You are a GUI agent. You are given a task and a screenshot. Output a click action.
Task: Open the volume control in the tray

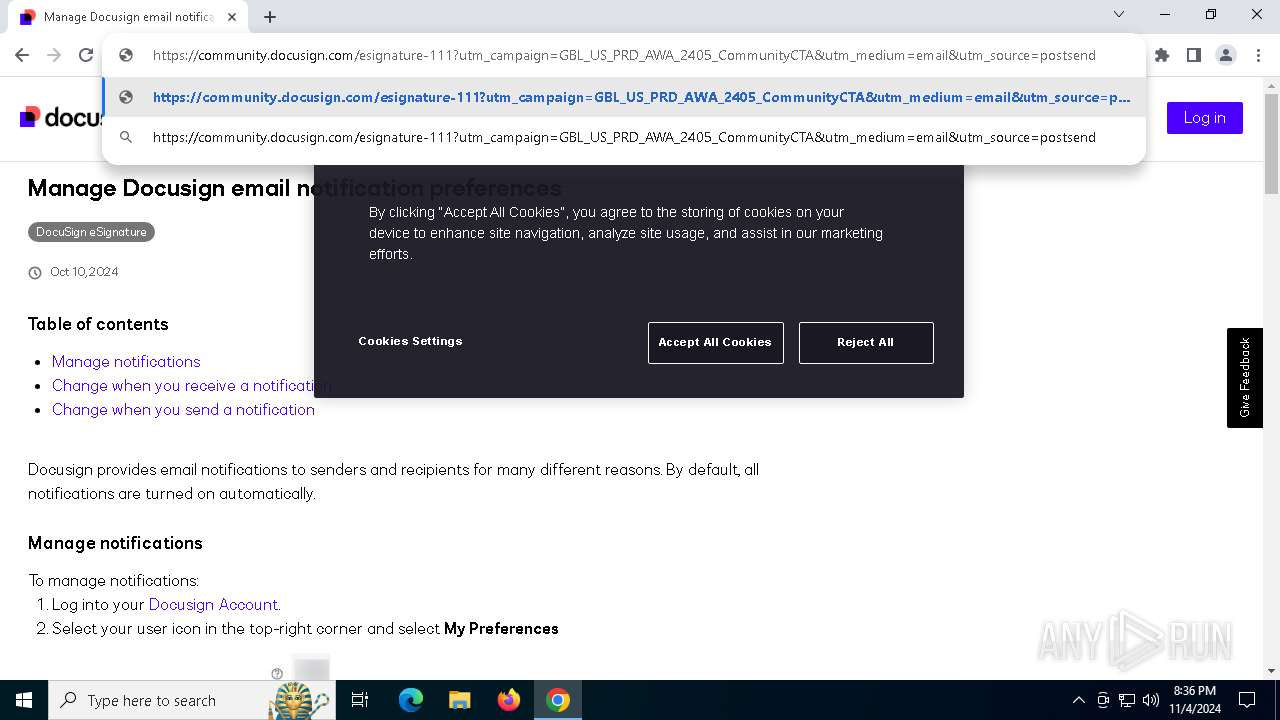coord(1151,700)
